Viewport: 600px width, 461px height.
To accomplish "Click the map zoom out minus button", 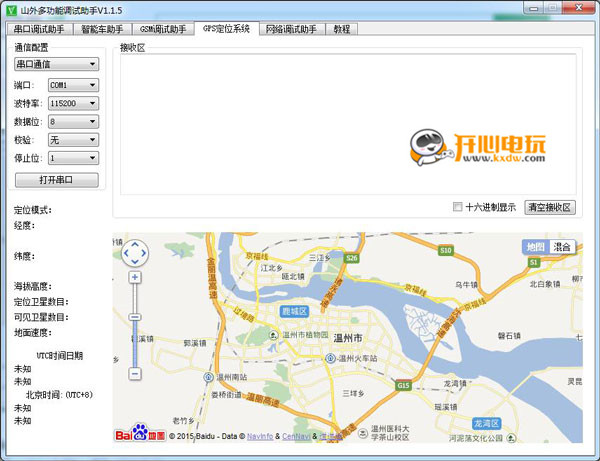I will tap(135, 373).
